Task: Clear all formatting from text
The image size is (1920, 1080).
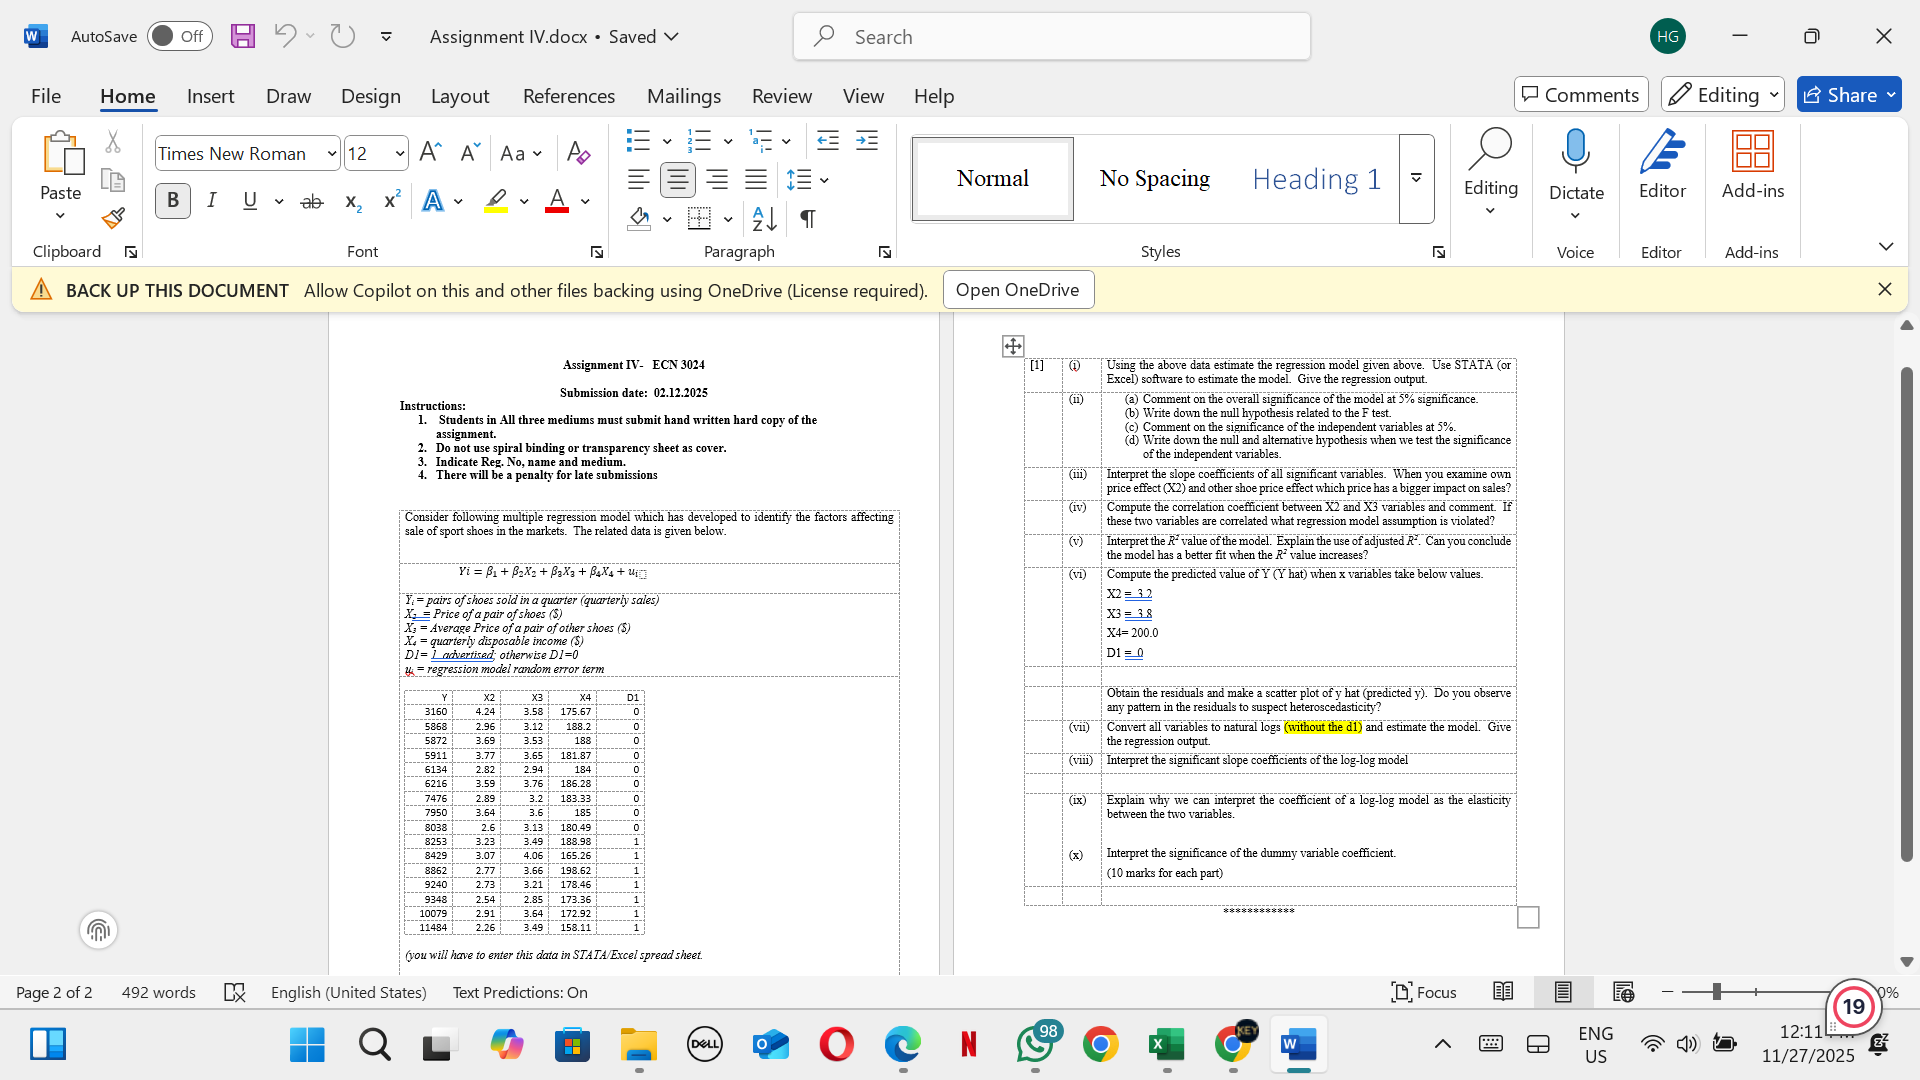Action: (x=577, y=152)
